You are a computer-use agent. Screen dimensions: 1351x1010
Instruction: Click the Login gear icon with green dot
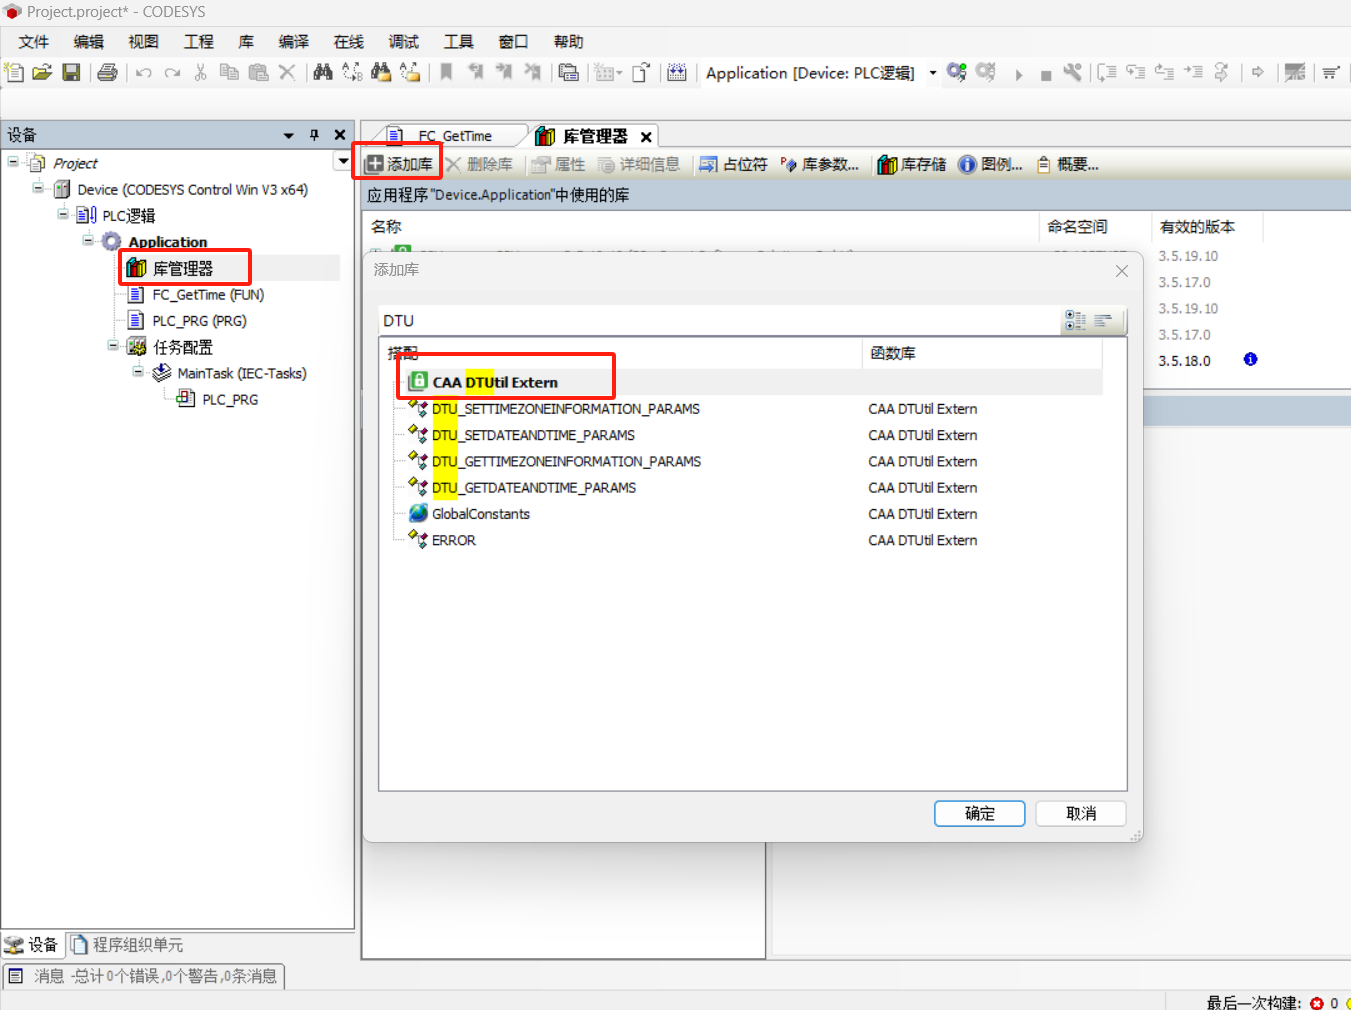point(957,72)
